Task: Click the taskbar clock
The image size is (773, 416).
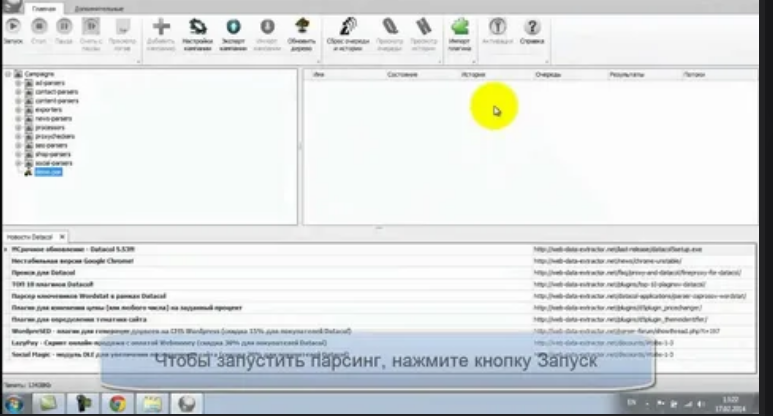Action: (731, 404)
